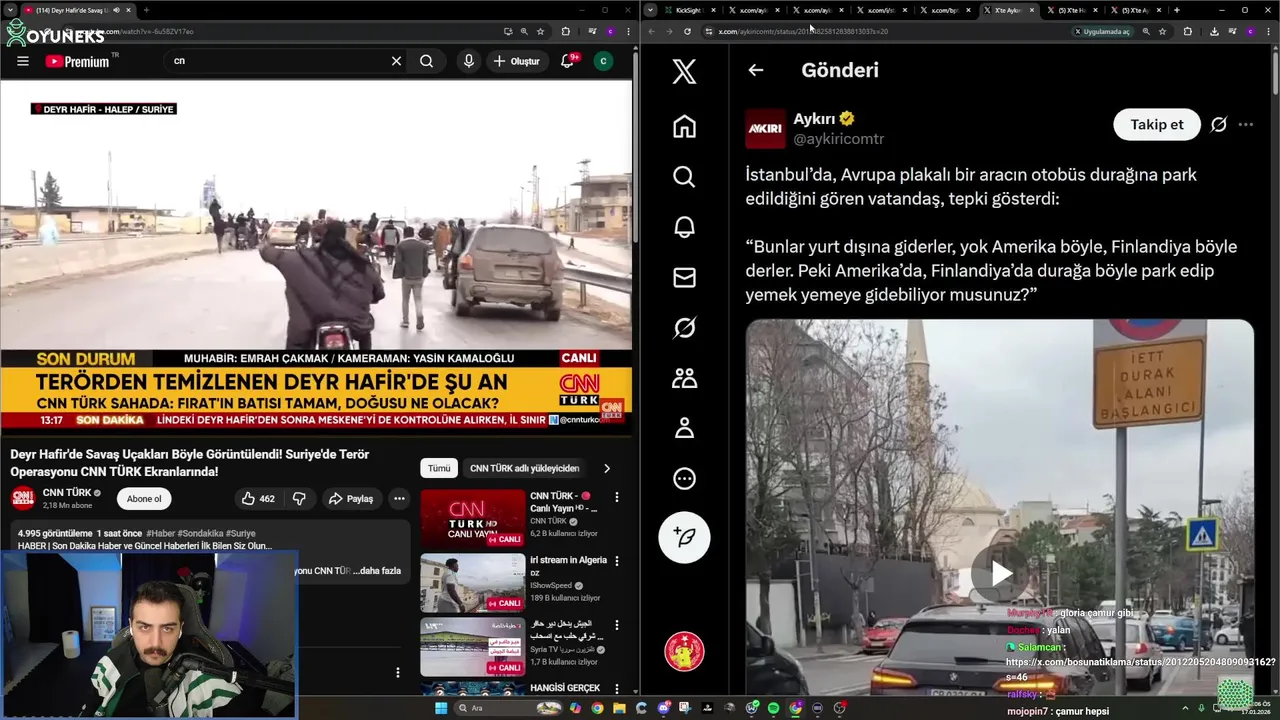This screenshot has height=720, width=1280.
Task: Follow Aykırı with Takip et button
Action: [x=1157, y=124]
